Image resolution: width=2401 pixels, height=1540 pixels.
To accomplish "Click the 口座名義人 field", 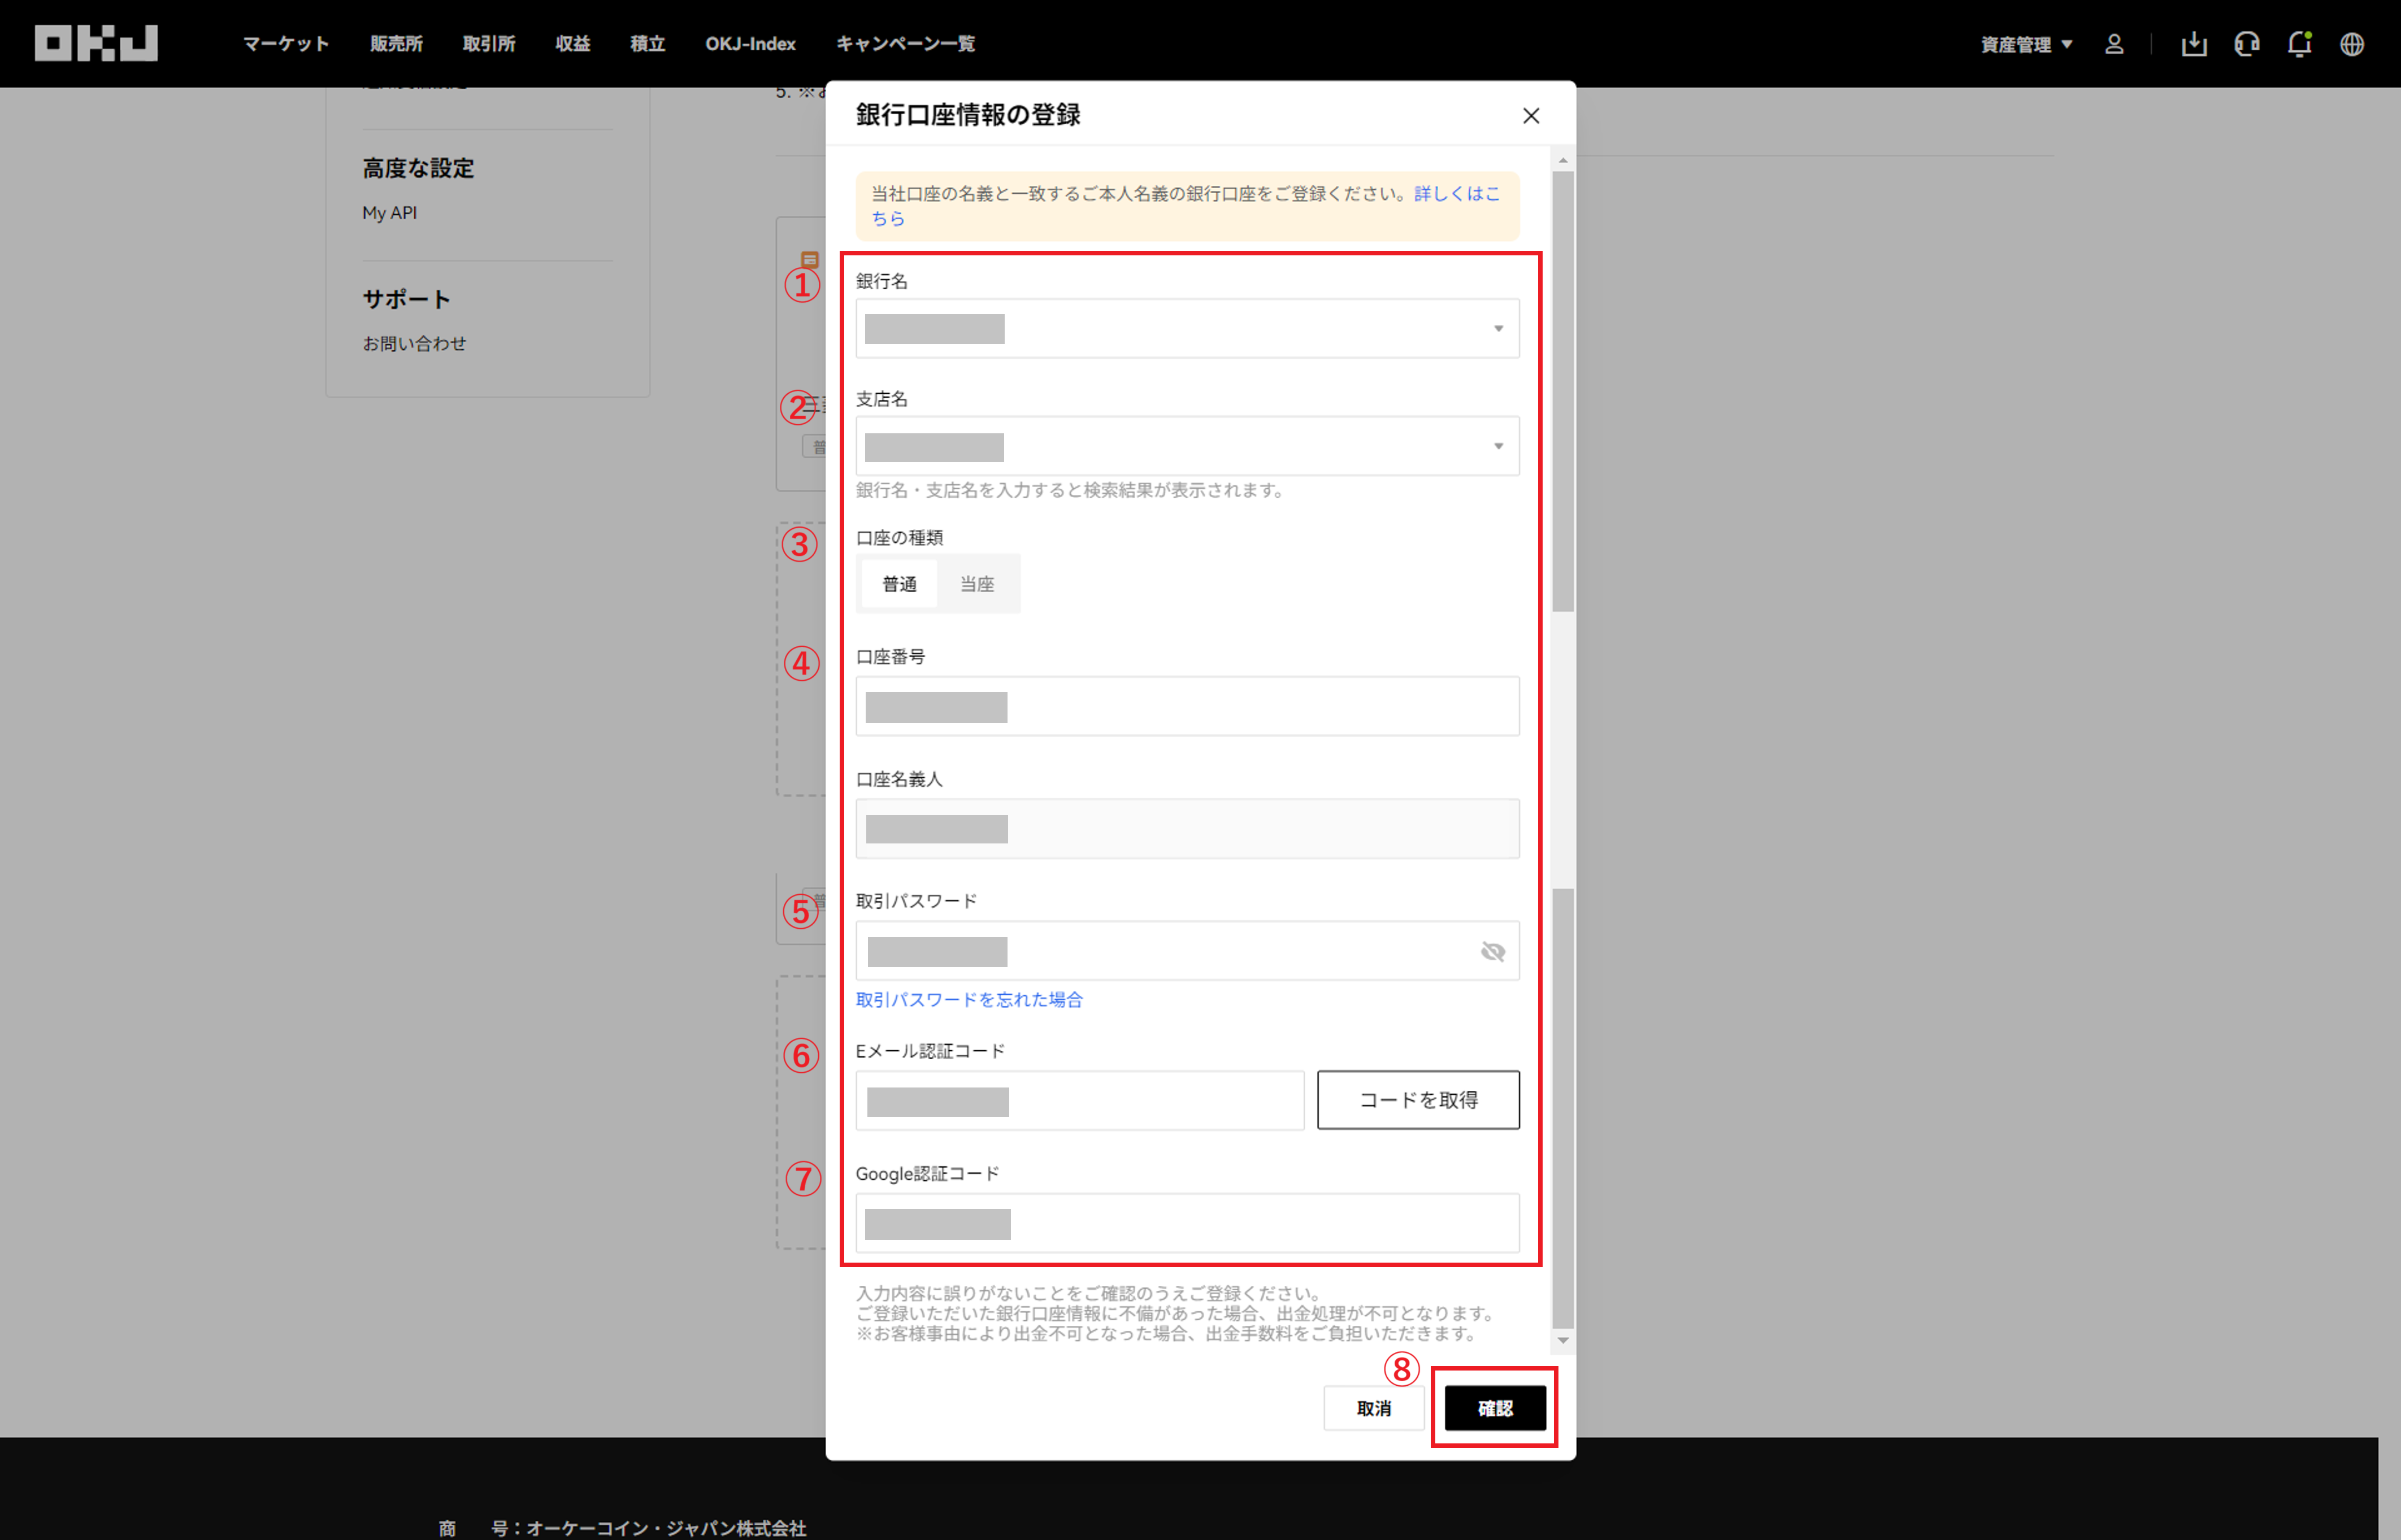I will click(1187, 828).
